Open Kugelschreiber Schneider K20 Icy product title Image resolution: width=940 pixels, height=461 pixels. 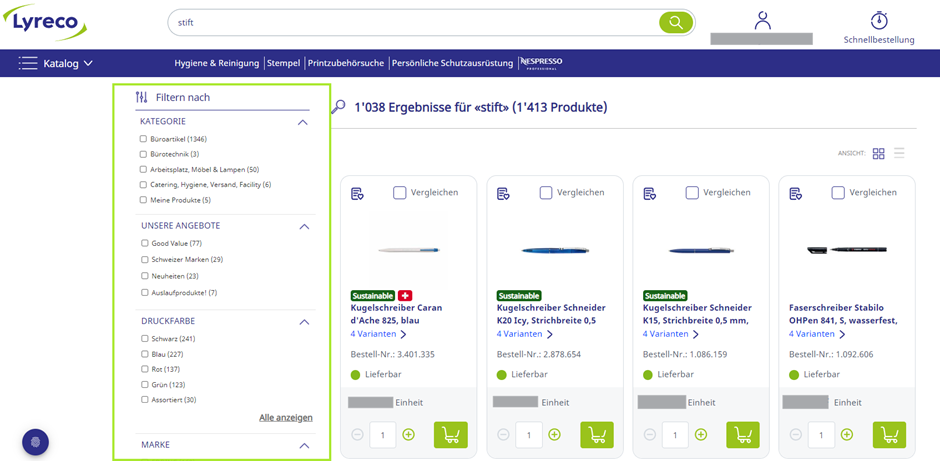tap(550, 314)
